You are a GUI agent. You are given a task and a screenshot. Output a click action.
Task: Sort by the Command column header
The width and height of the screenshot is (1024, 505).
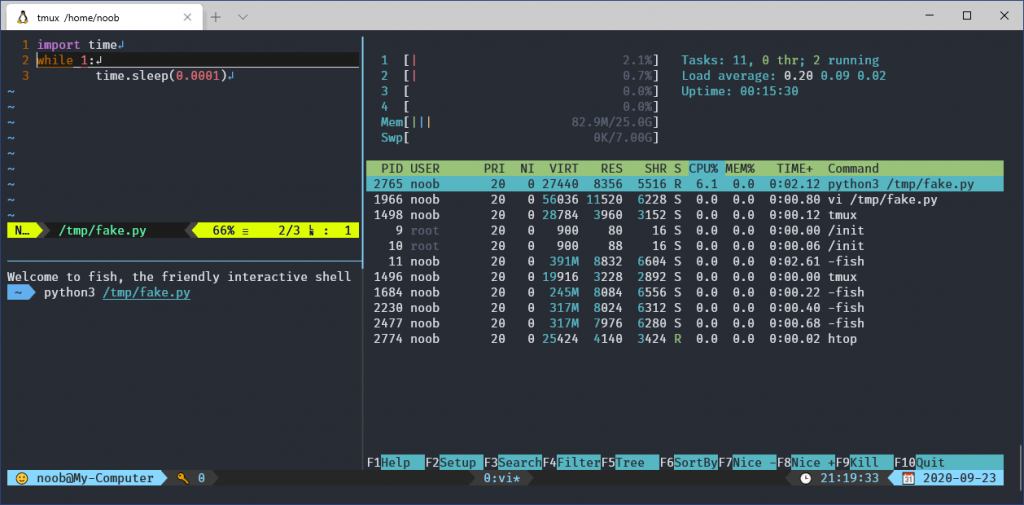853,169
